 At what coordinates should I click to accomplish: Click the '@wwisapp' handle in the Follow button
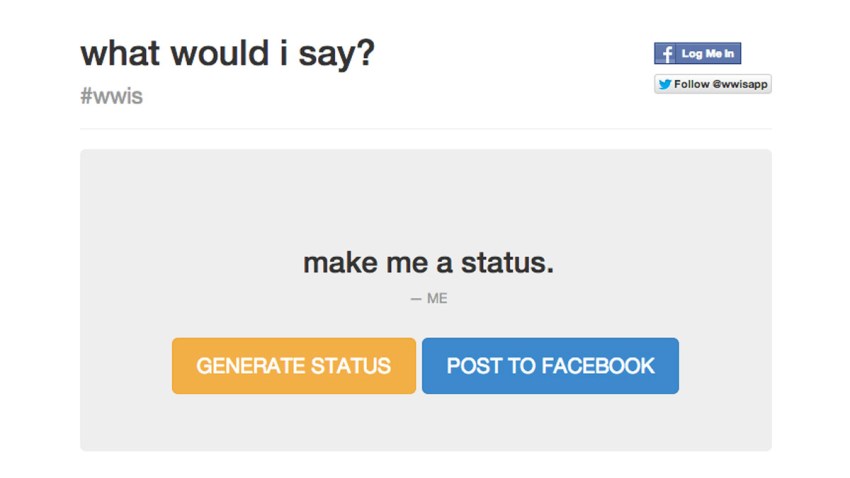pos(740,84)
